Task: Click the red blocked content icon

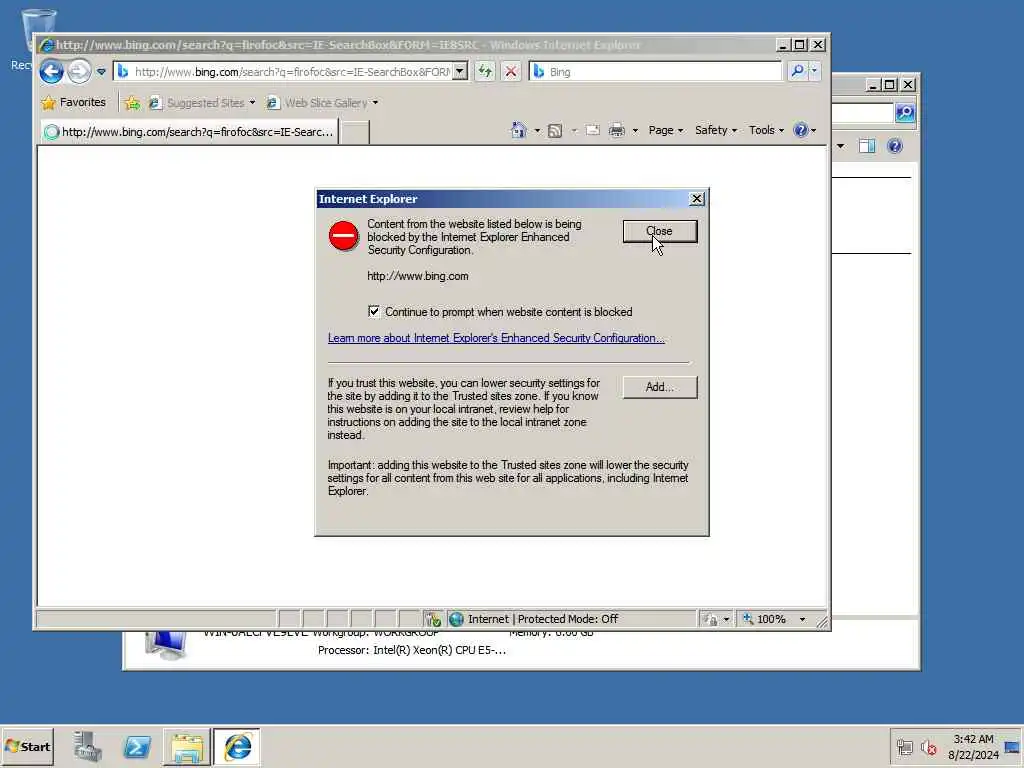Action: pyautogui.click(x=344, y=236)
